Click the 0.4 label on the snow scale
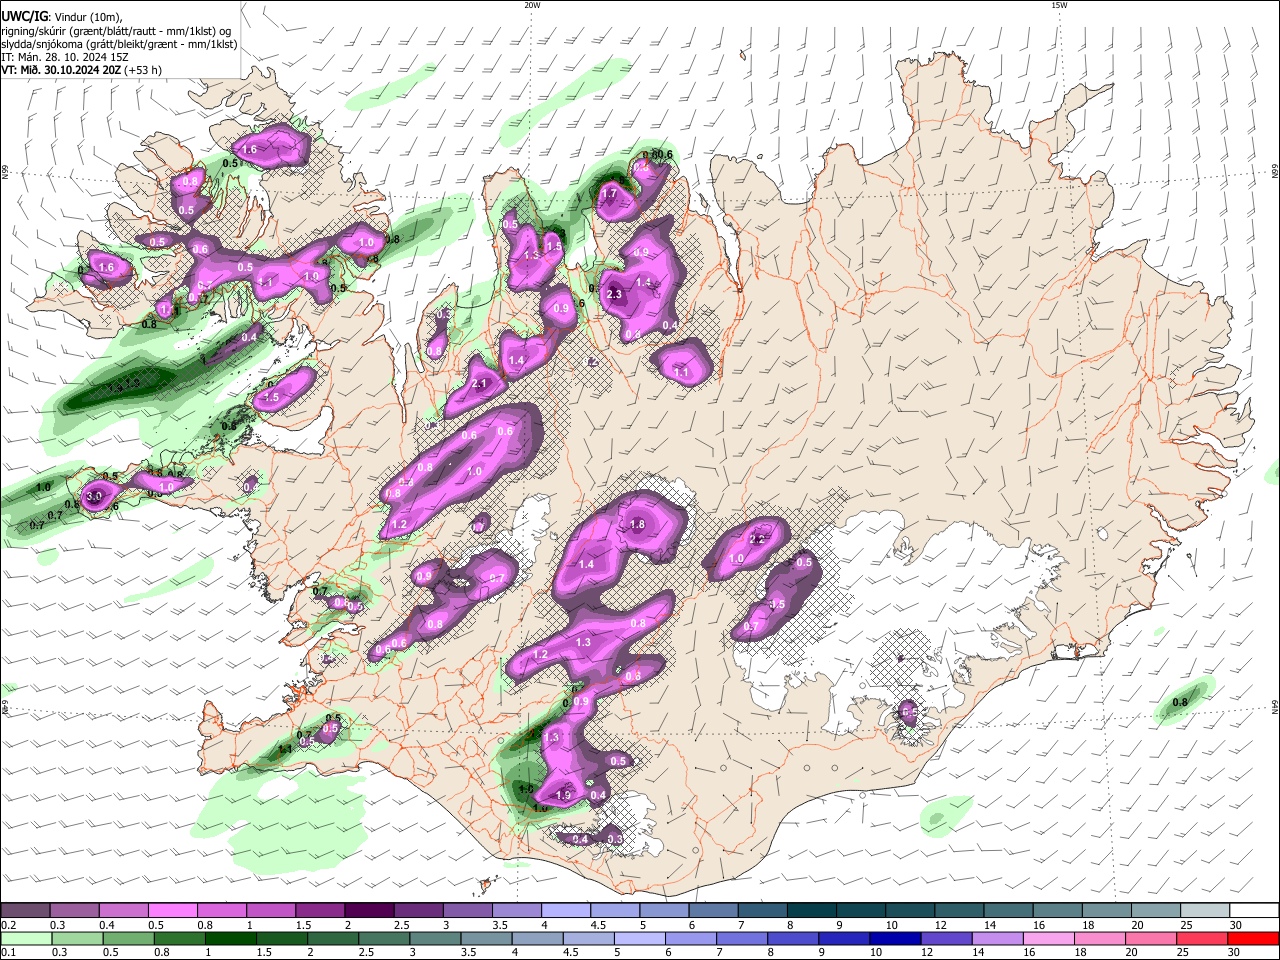Screen dimensions: 1280x960 click(106, 925)
